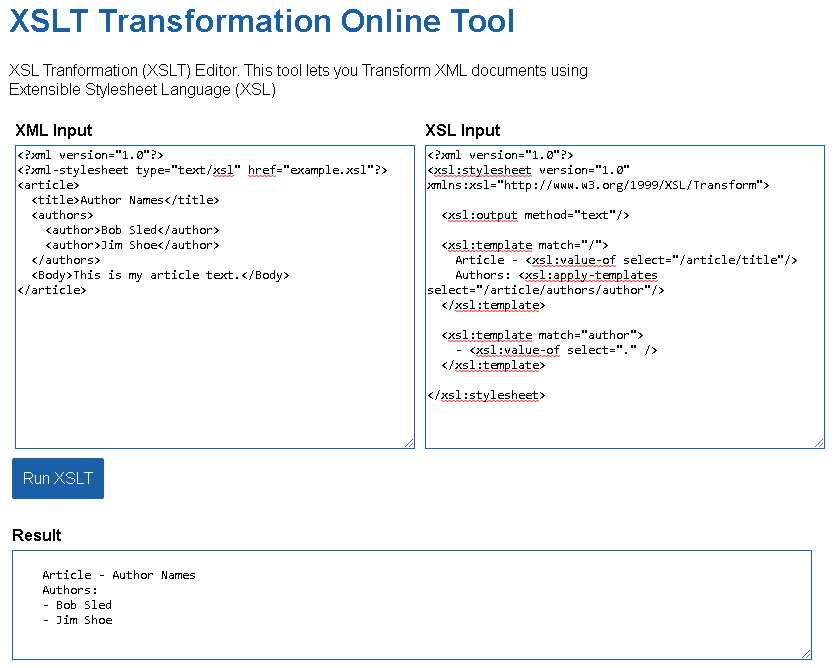Click the xml-stylesheet line in XML Input
Image resolution: width=834 pixels, height=668 pixels.
(x=203, y=170)
